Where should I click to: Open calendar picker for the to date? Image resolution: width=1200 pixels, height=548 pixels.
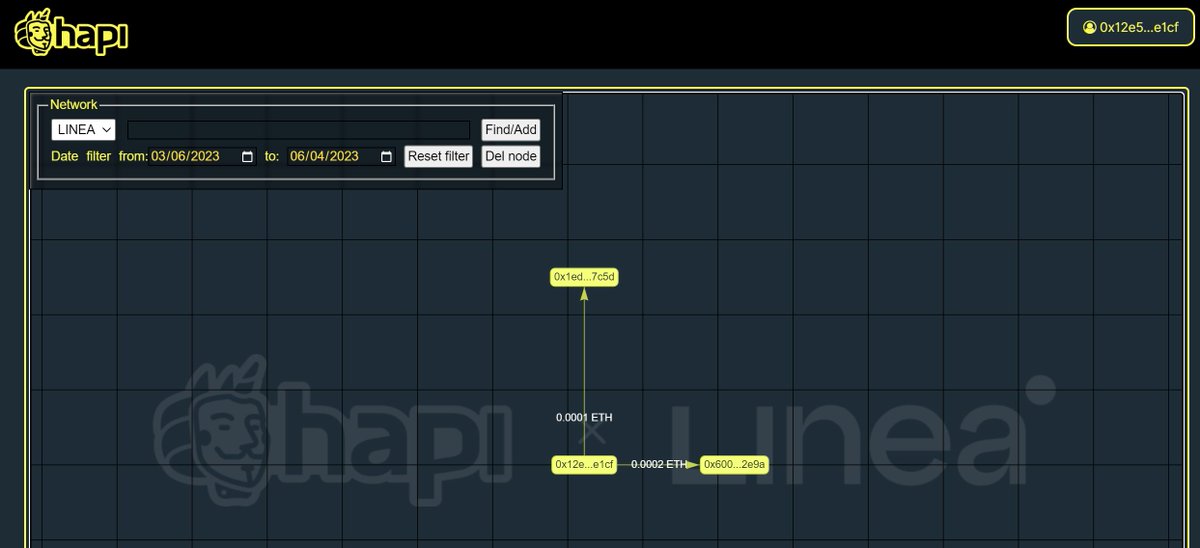coord(386,157)
